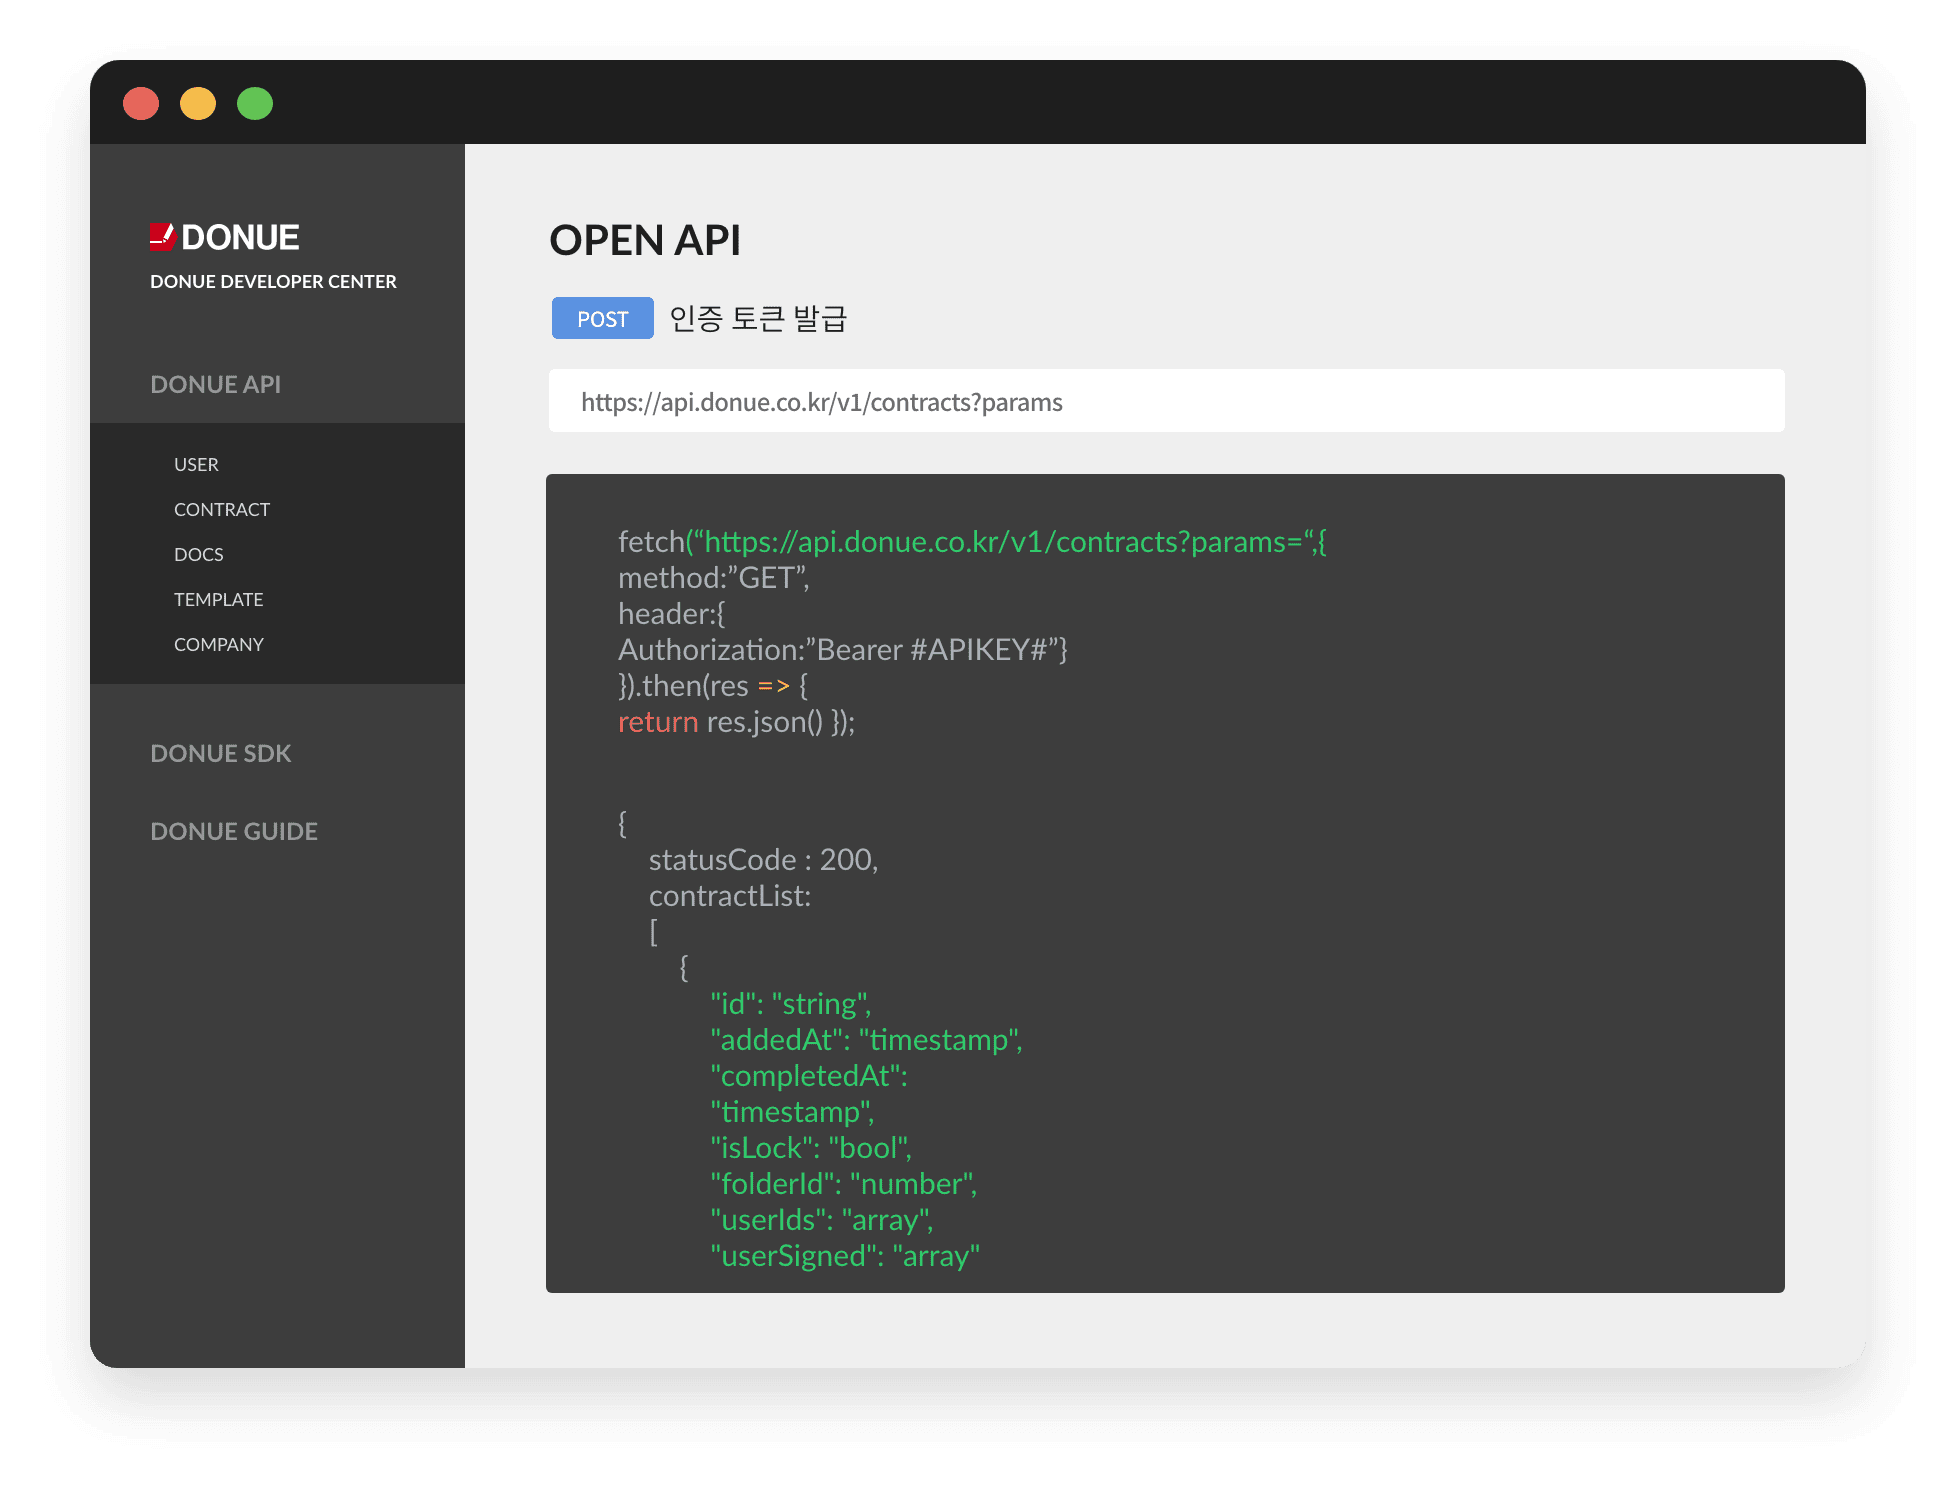This screenshot has height=1488, width=1956.
Task: Click the "completedAt": key line
Action: click(x=809, y=1076)
